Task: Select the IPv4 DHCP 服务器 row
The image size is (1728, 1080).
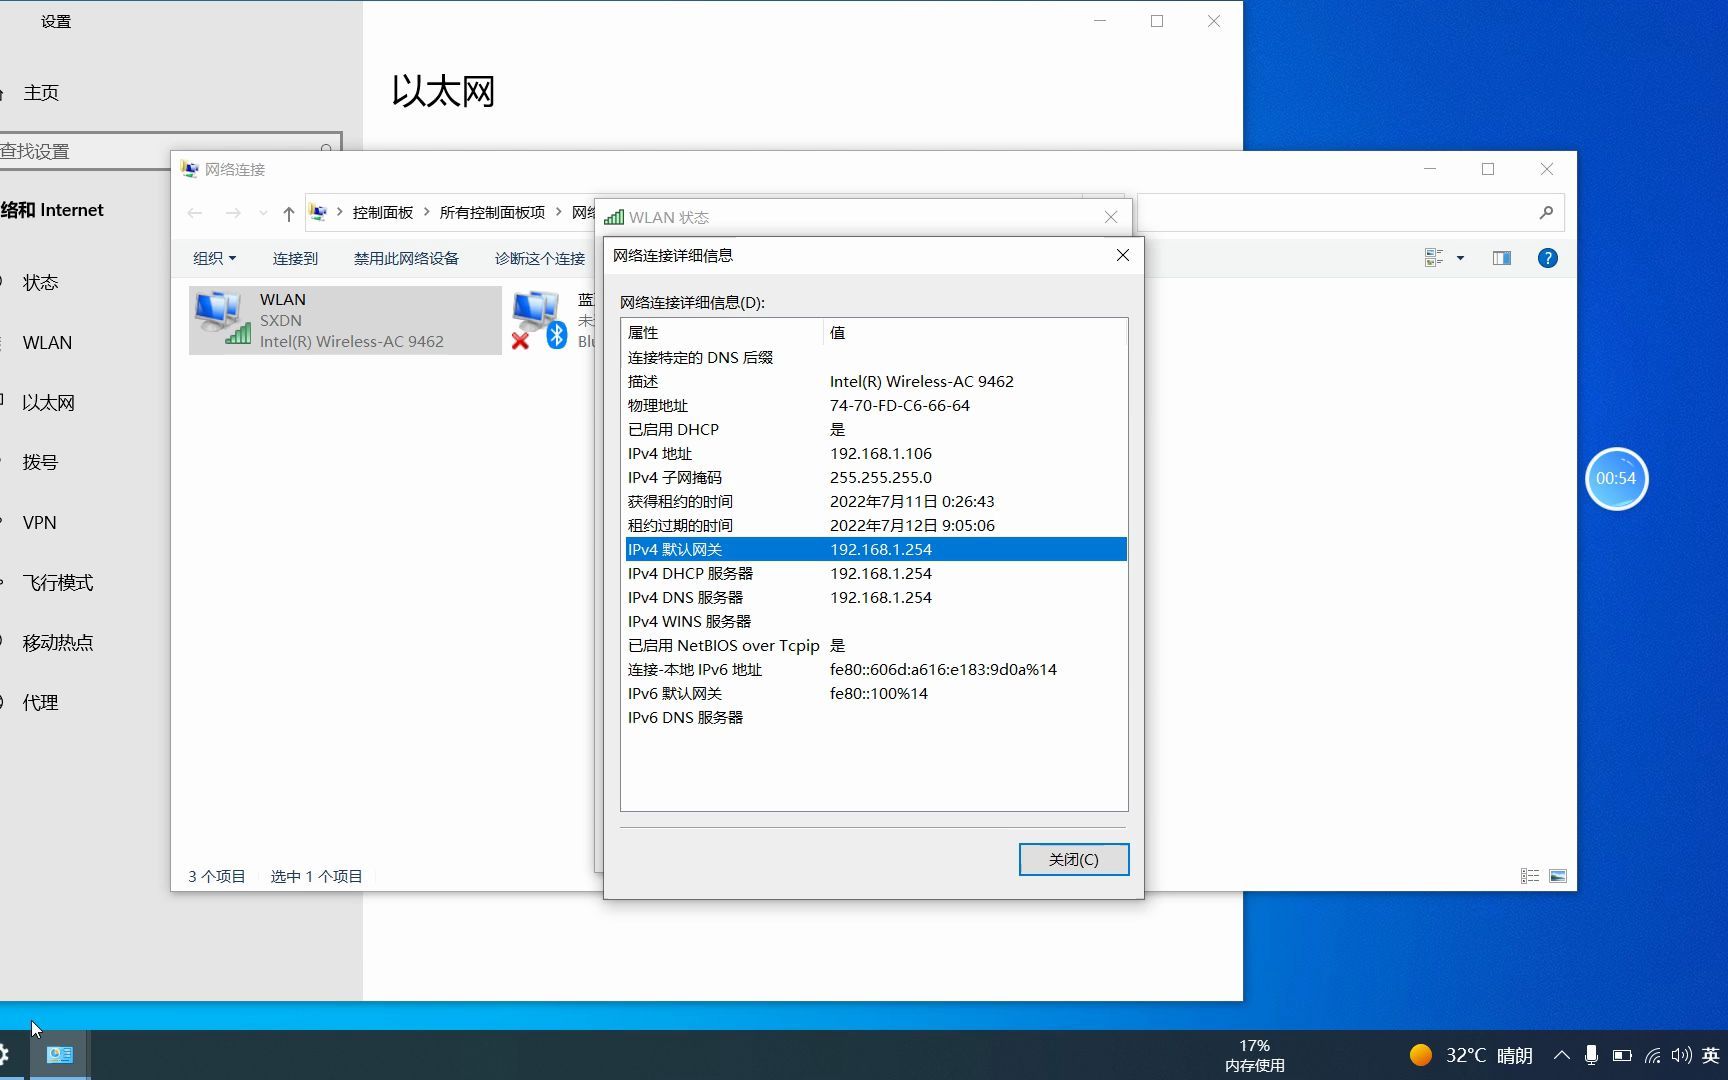Action: point(876,573)
